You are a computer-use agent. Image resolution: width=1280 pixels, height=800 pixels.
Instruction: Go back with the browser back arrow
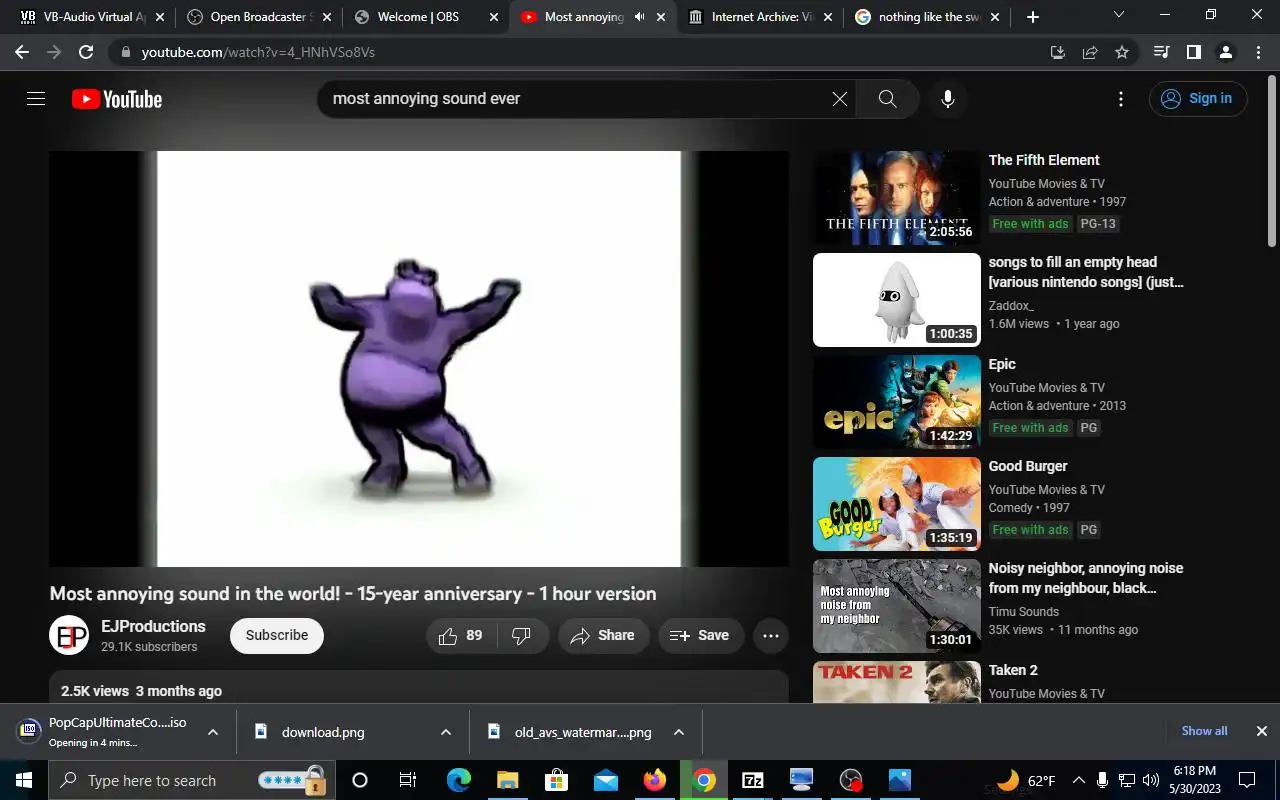point(22,52)
